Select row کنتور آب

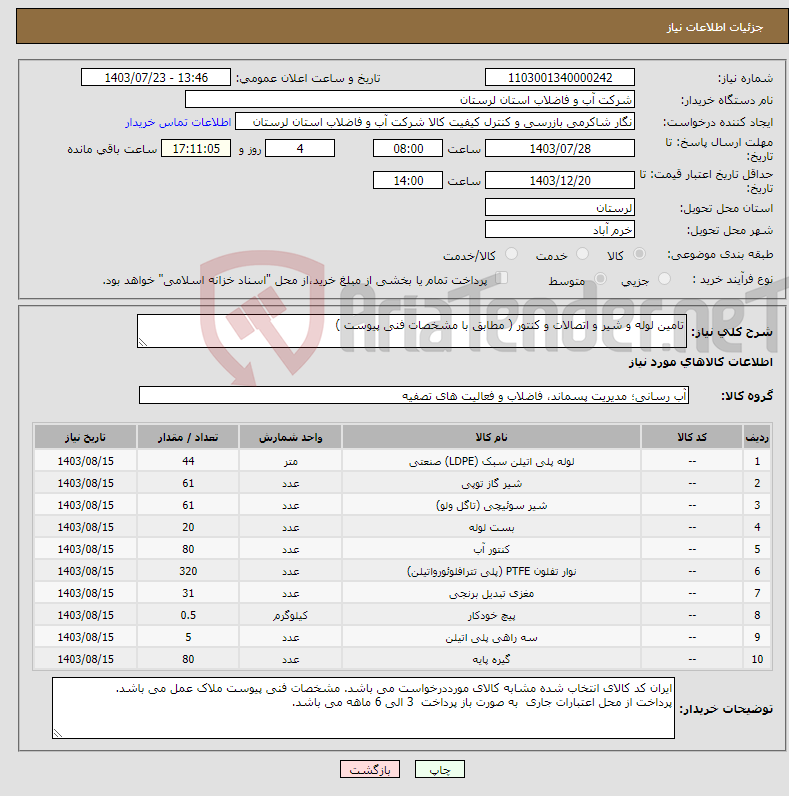tap(402, 549)
